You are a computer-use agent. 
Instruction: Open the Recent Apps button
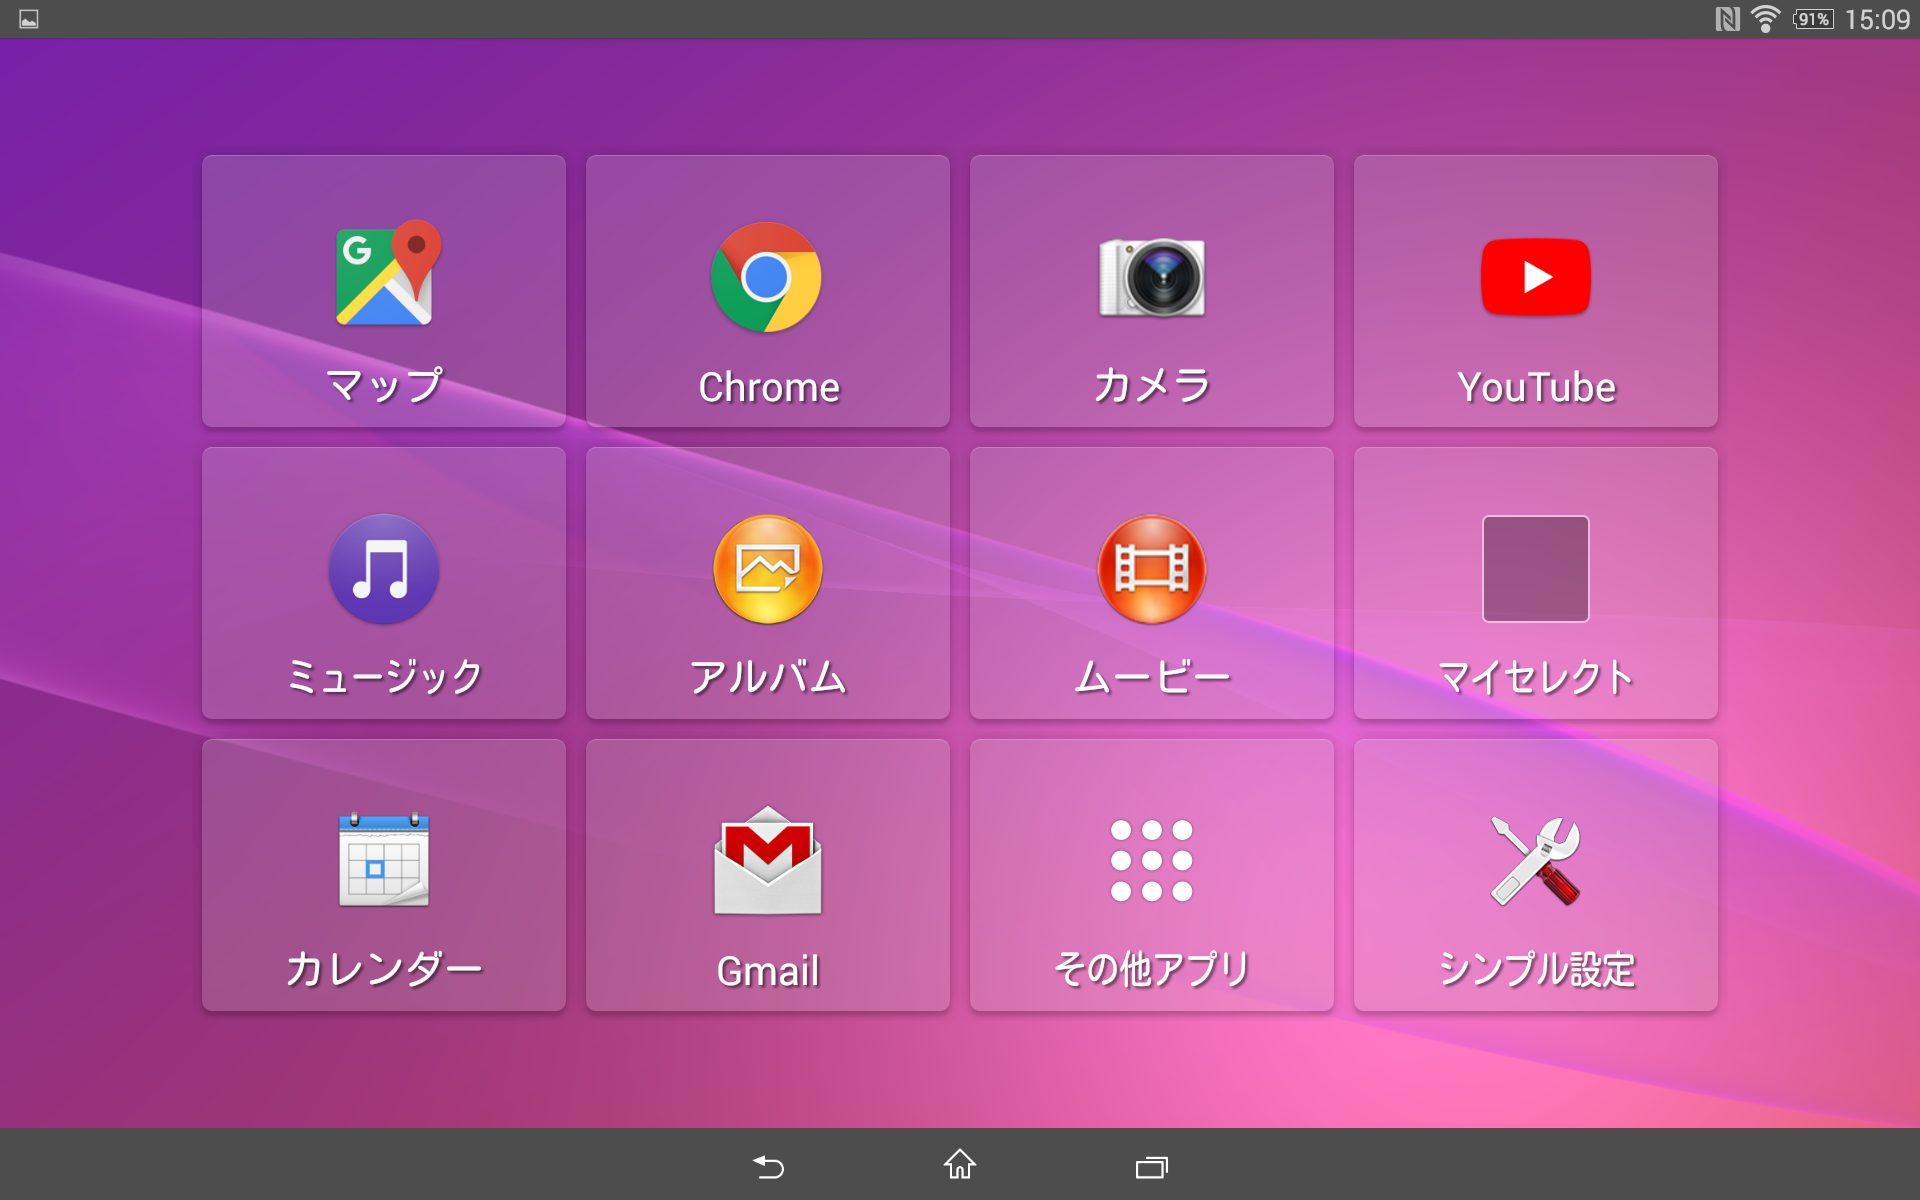click(1152, 1167)
